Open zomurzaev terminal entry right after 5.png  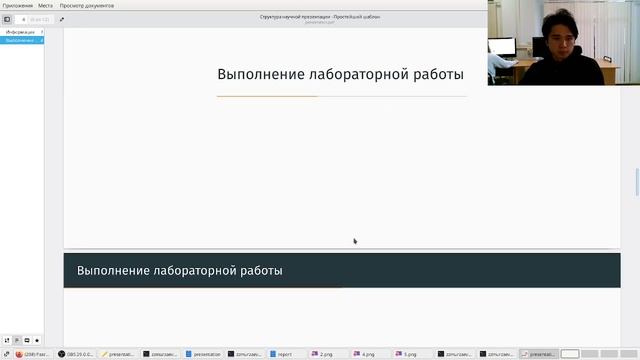pos(455,354)
